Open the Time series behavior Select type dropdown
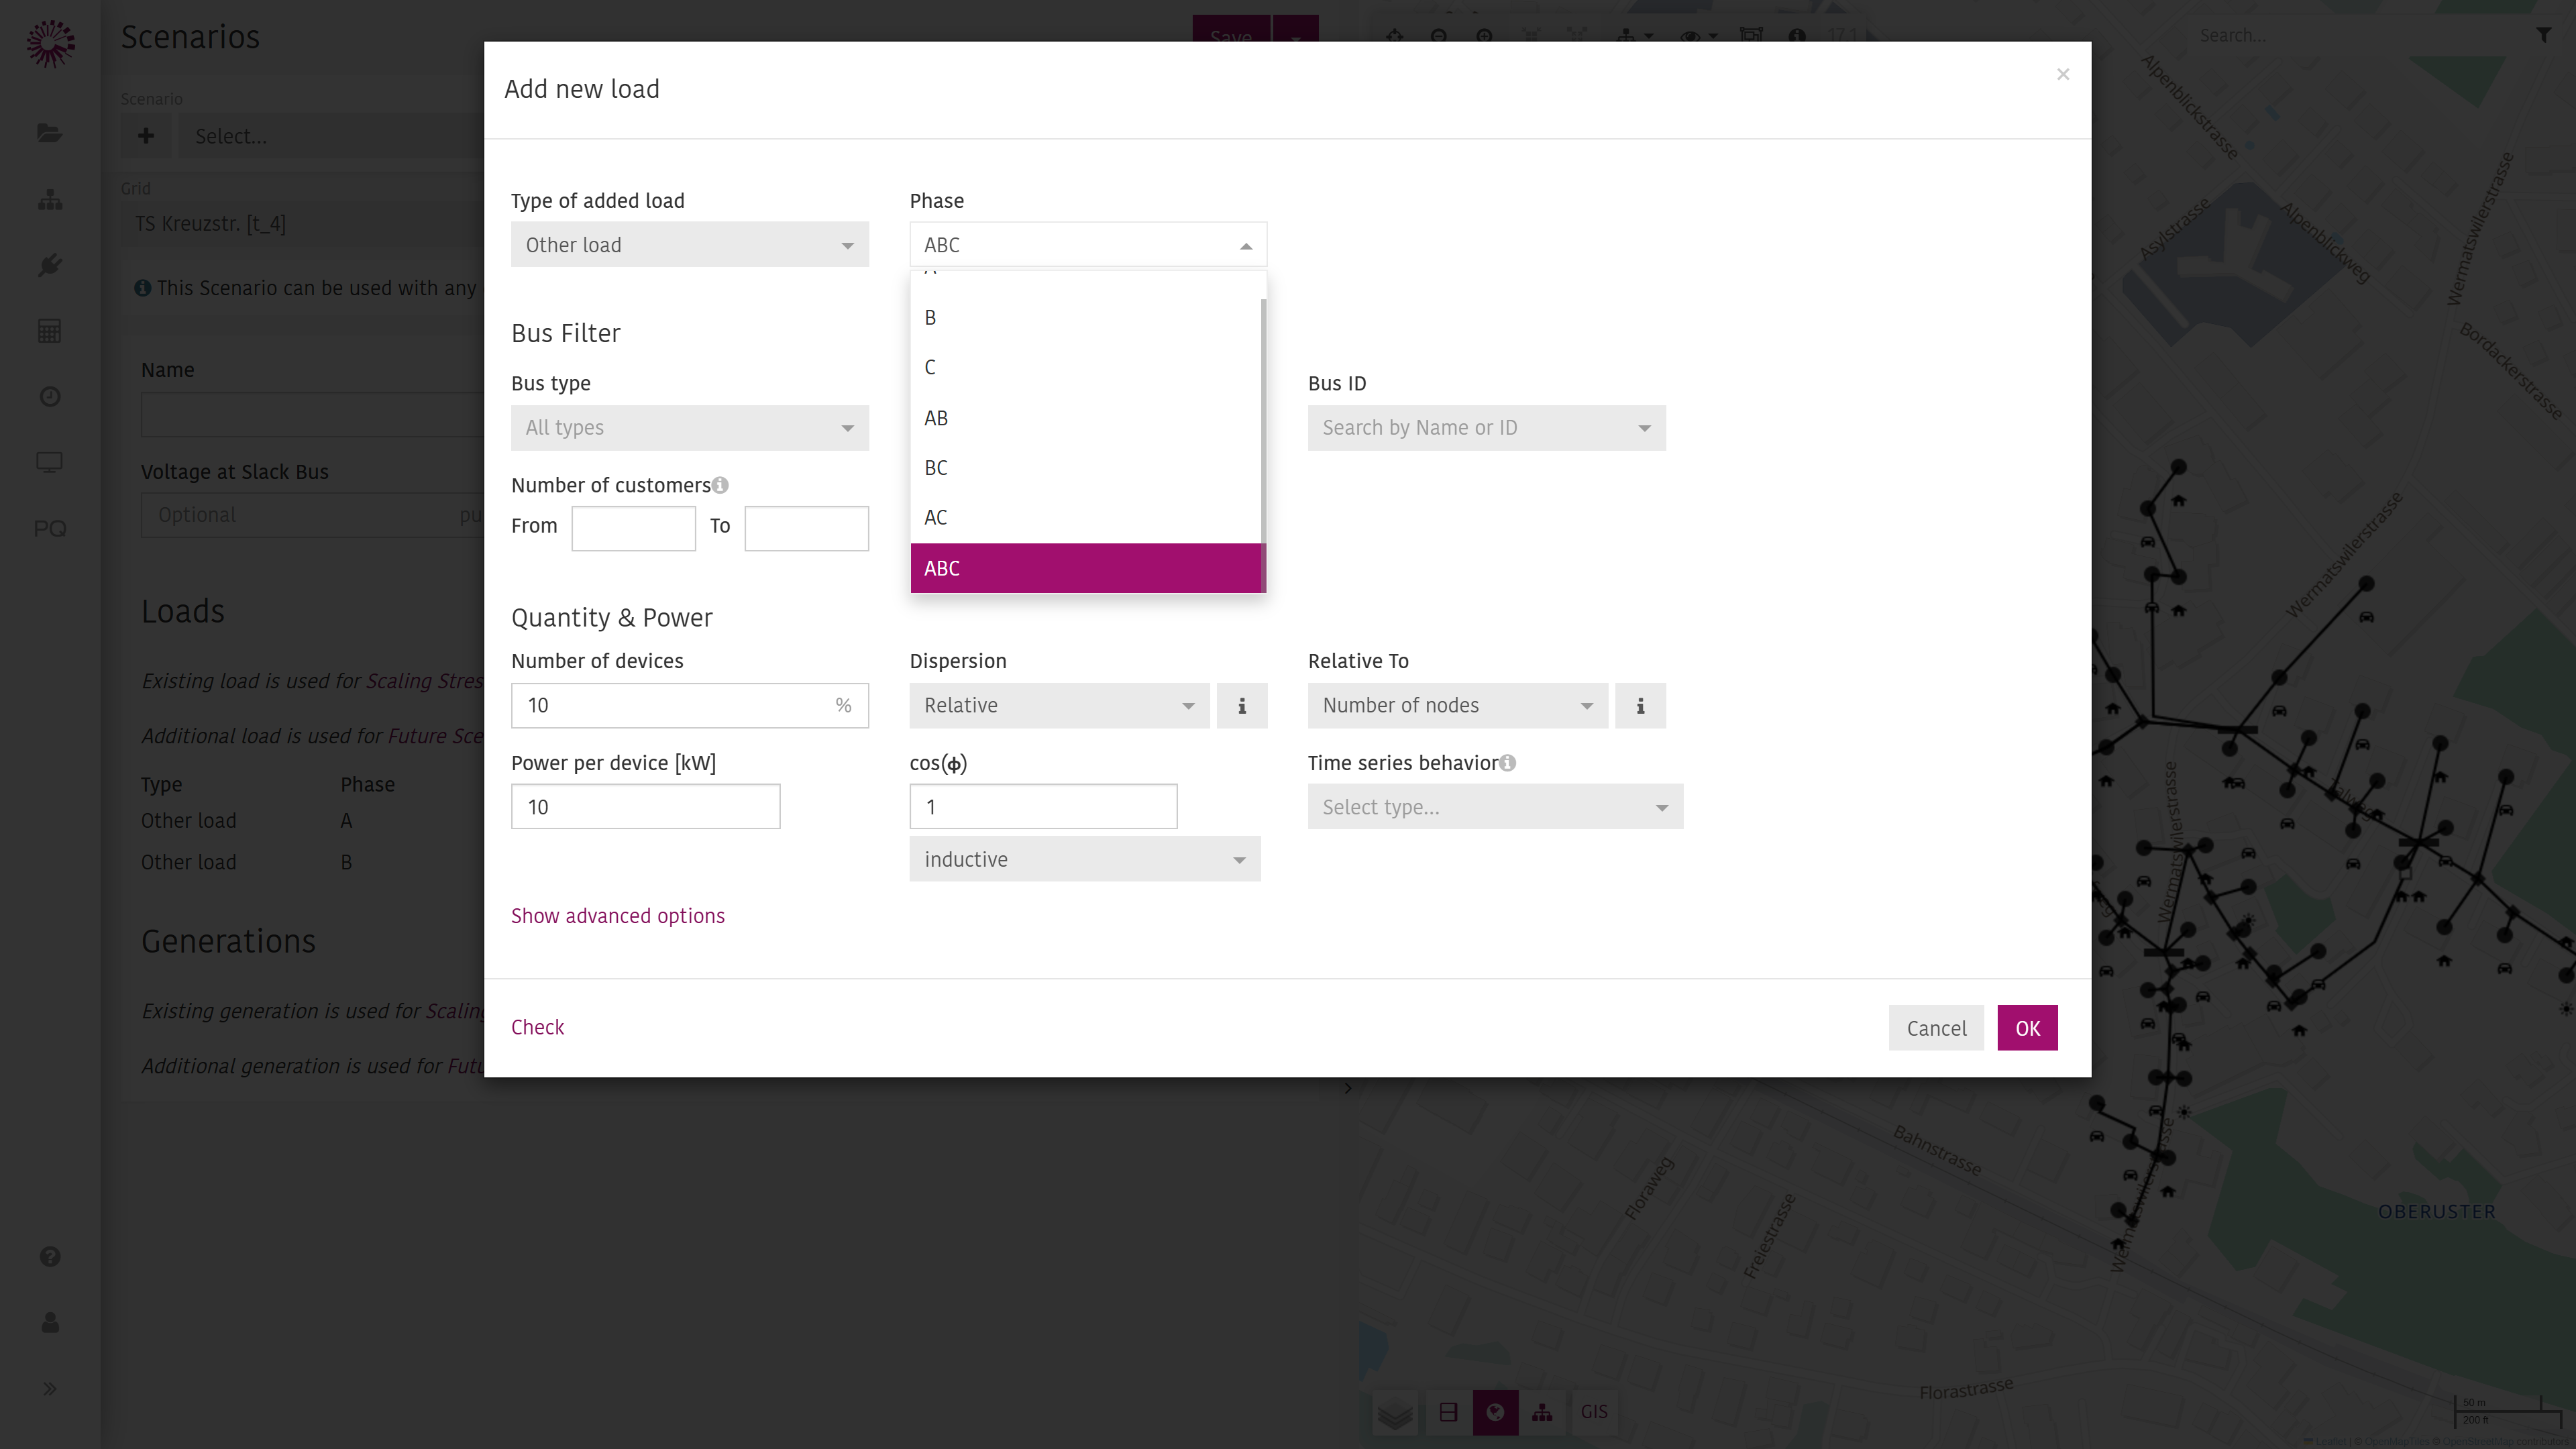The height and width of the screenshot is (1449, 2576). (1495, 807)
